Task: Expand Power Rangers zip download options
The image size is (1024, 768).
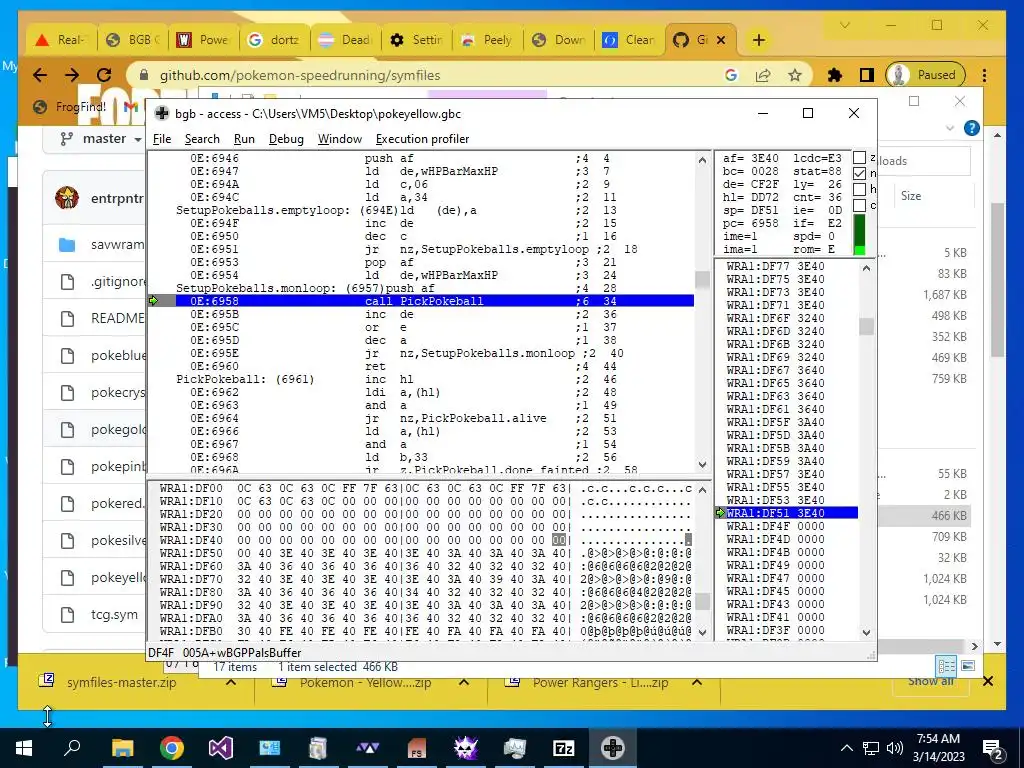Action: click(x=697, y=682)
